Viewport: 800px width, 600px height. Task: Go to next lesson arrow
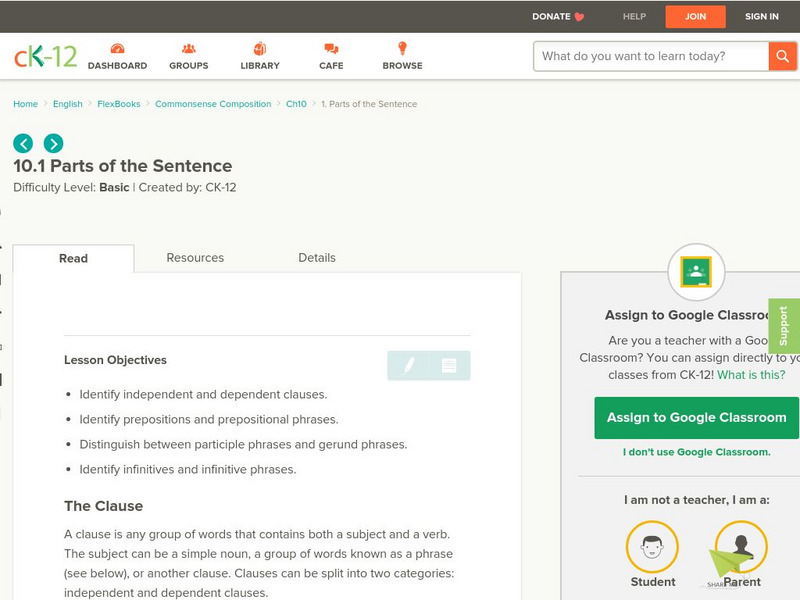(x=53, y=143)
